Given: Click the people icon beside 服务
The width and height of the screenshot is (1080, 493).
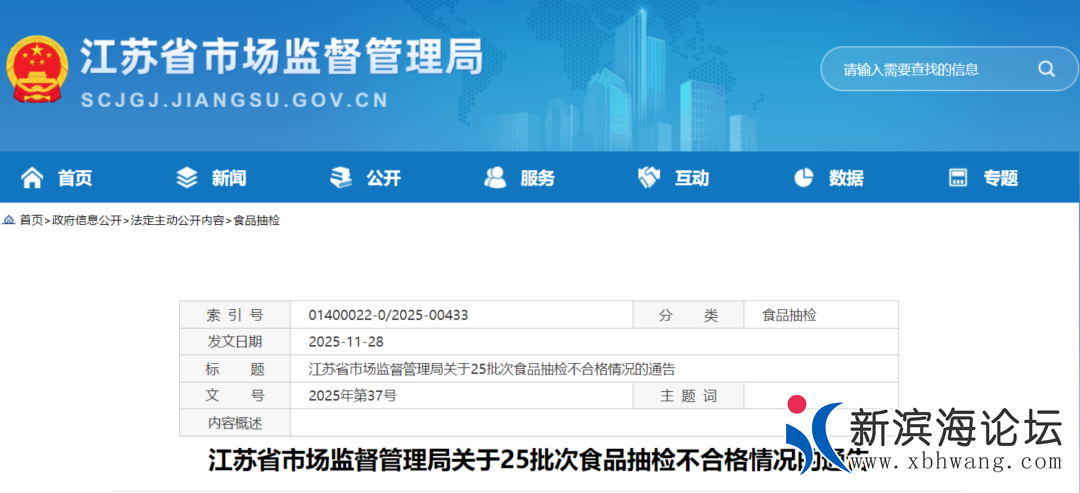Looking at the screenshot, I should click(x=495, y=178).
